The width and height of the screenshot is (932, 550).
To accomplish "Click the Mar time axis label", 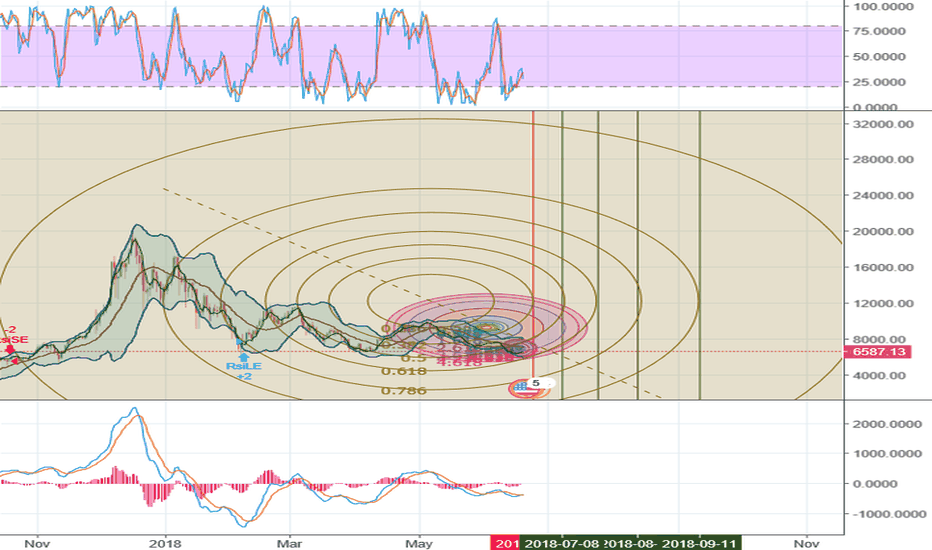I will pos(290,543).
